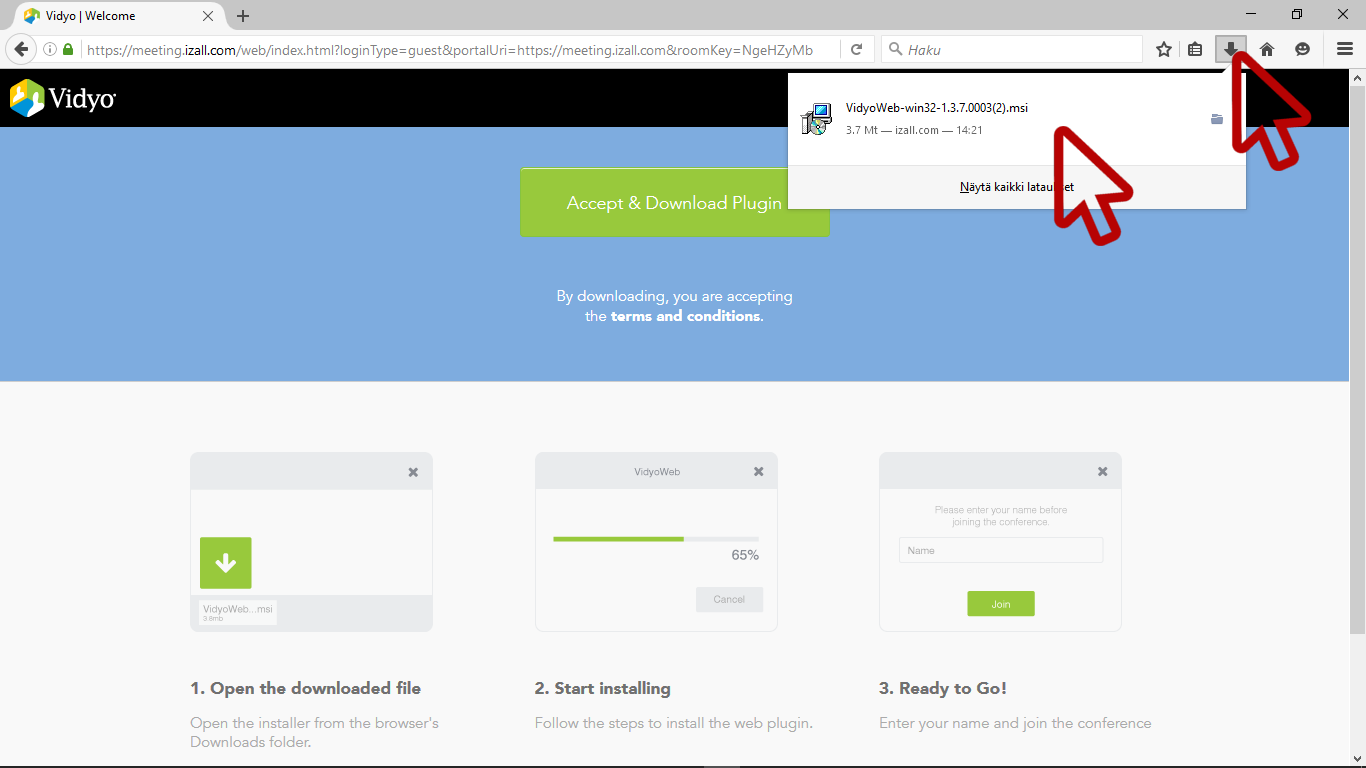Click the page vertical scrollbar
Screen dimensions: 1366x768
[1357, 360]
